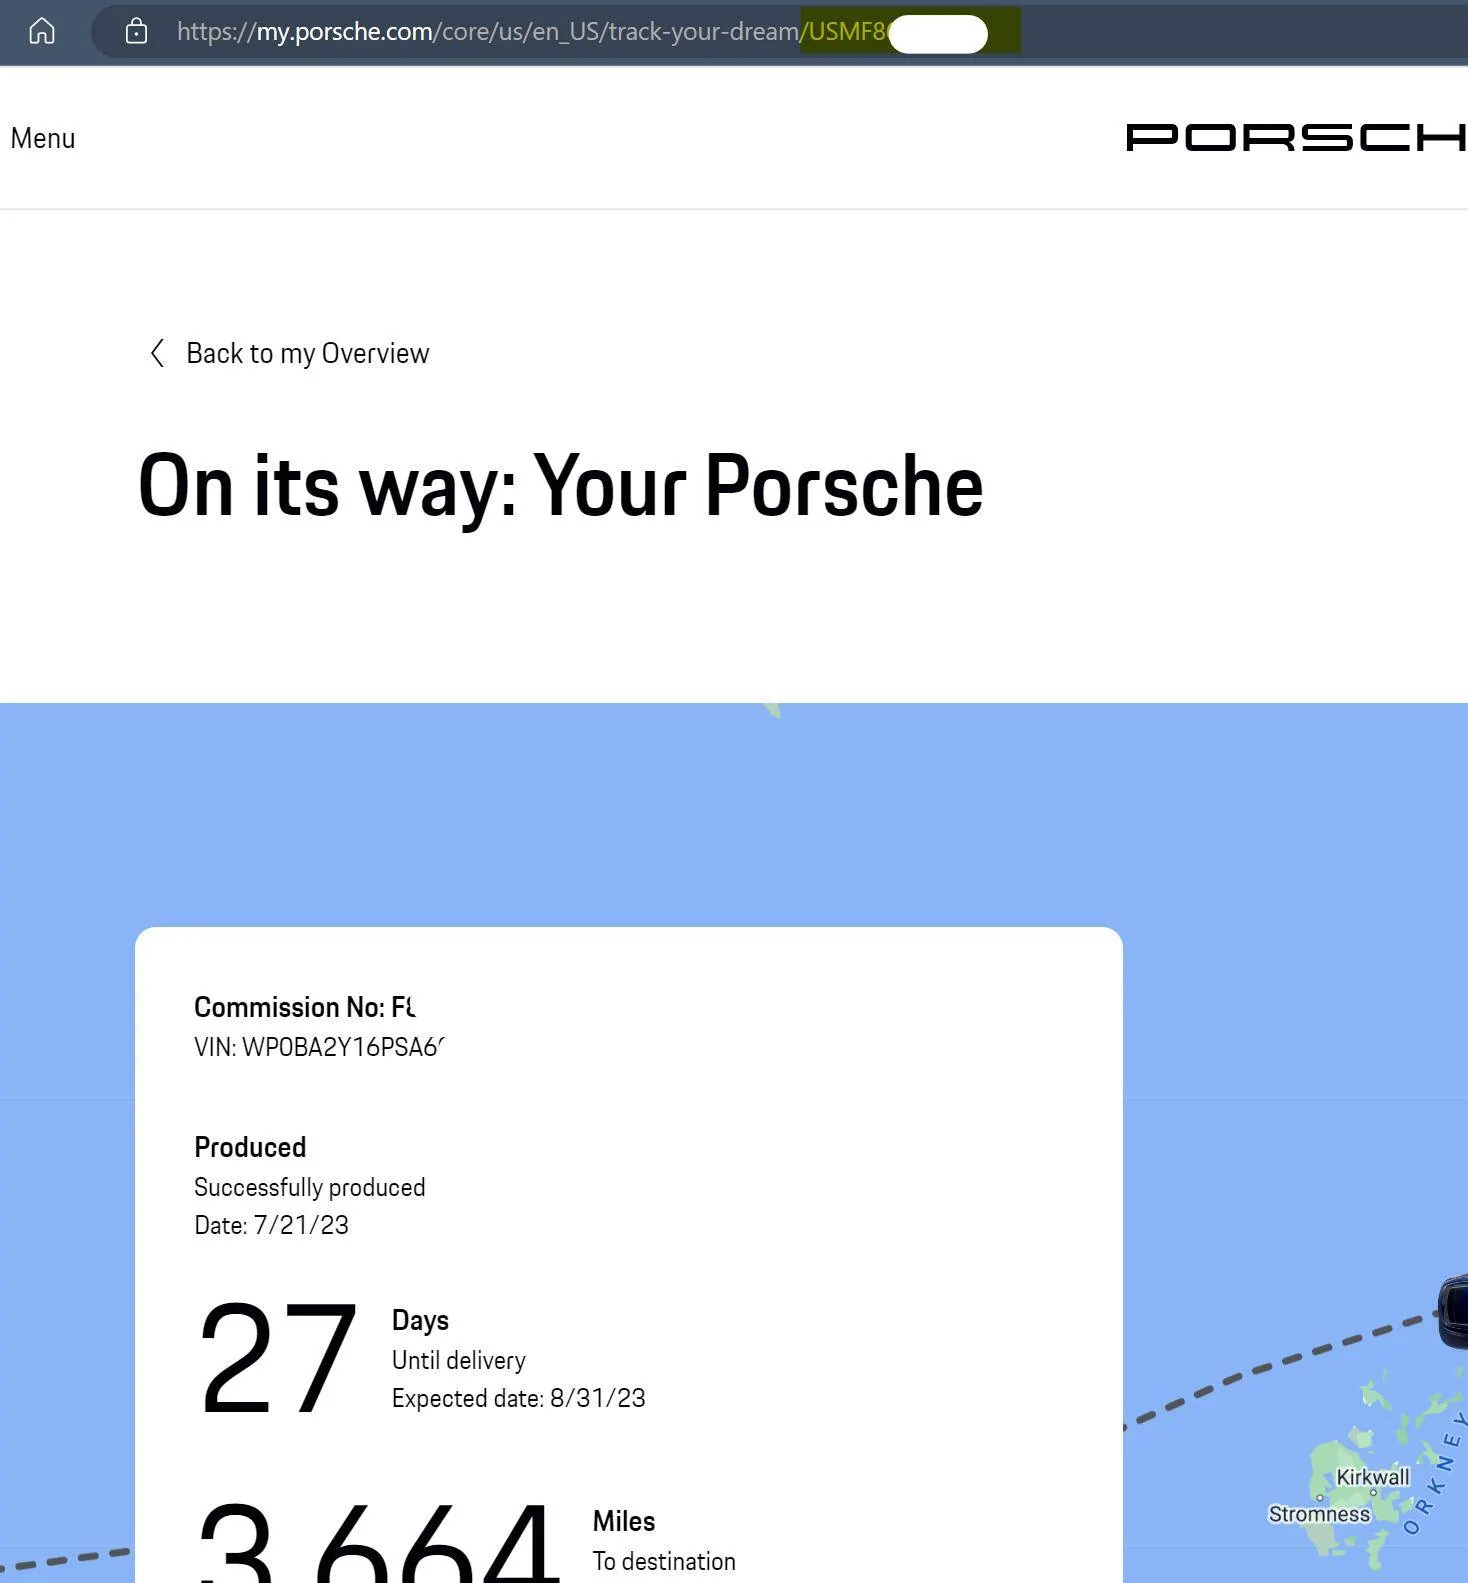This screenshot has width=1468, height=1583.
Task: Click 'To destination' text
Action: [x=664, y=1561]
